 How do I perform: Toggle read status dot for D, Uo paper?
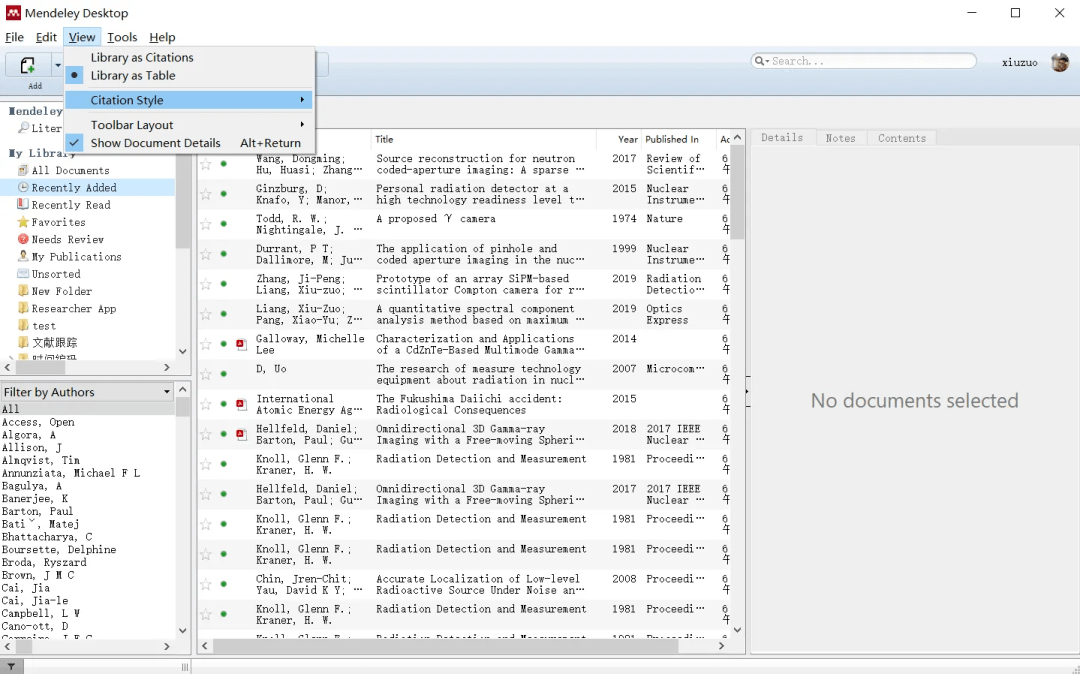[x=223, y=374]
